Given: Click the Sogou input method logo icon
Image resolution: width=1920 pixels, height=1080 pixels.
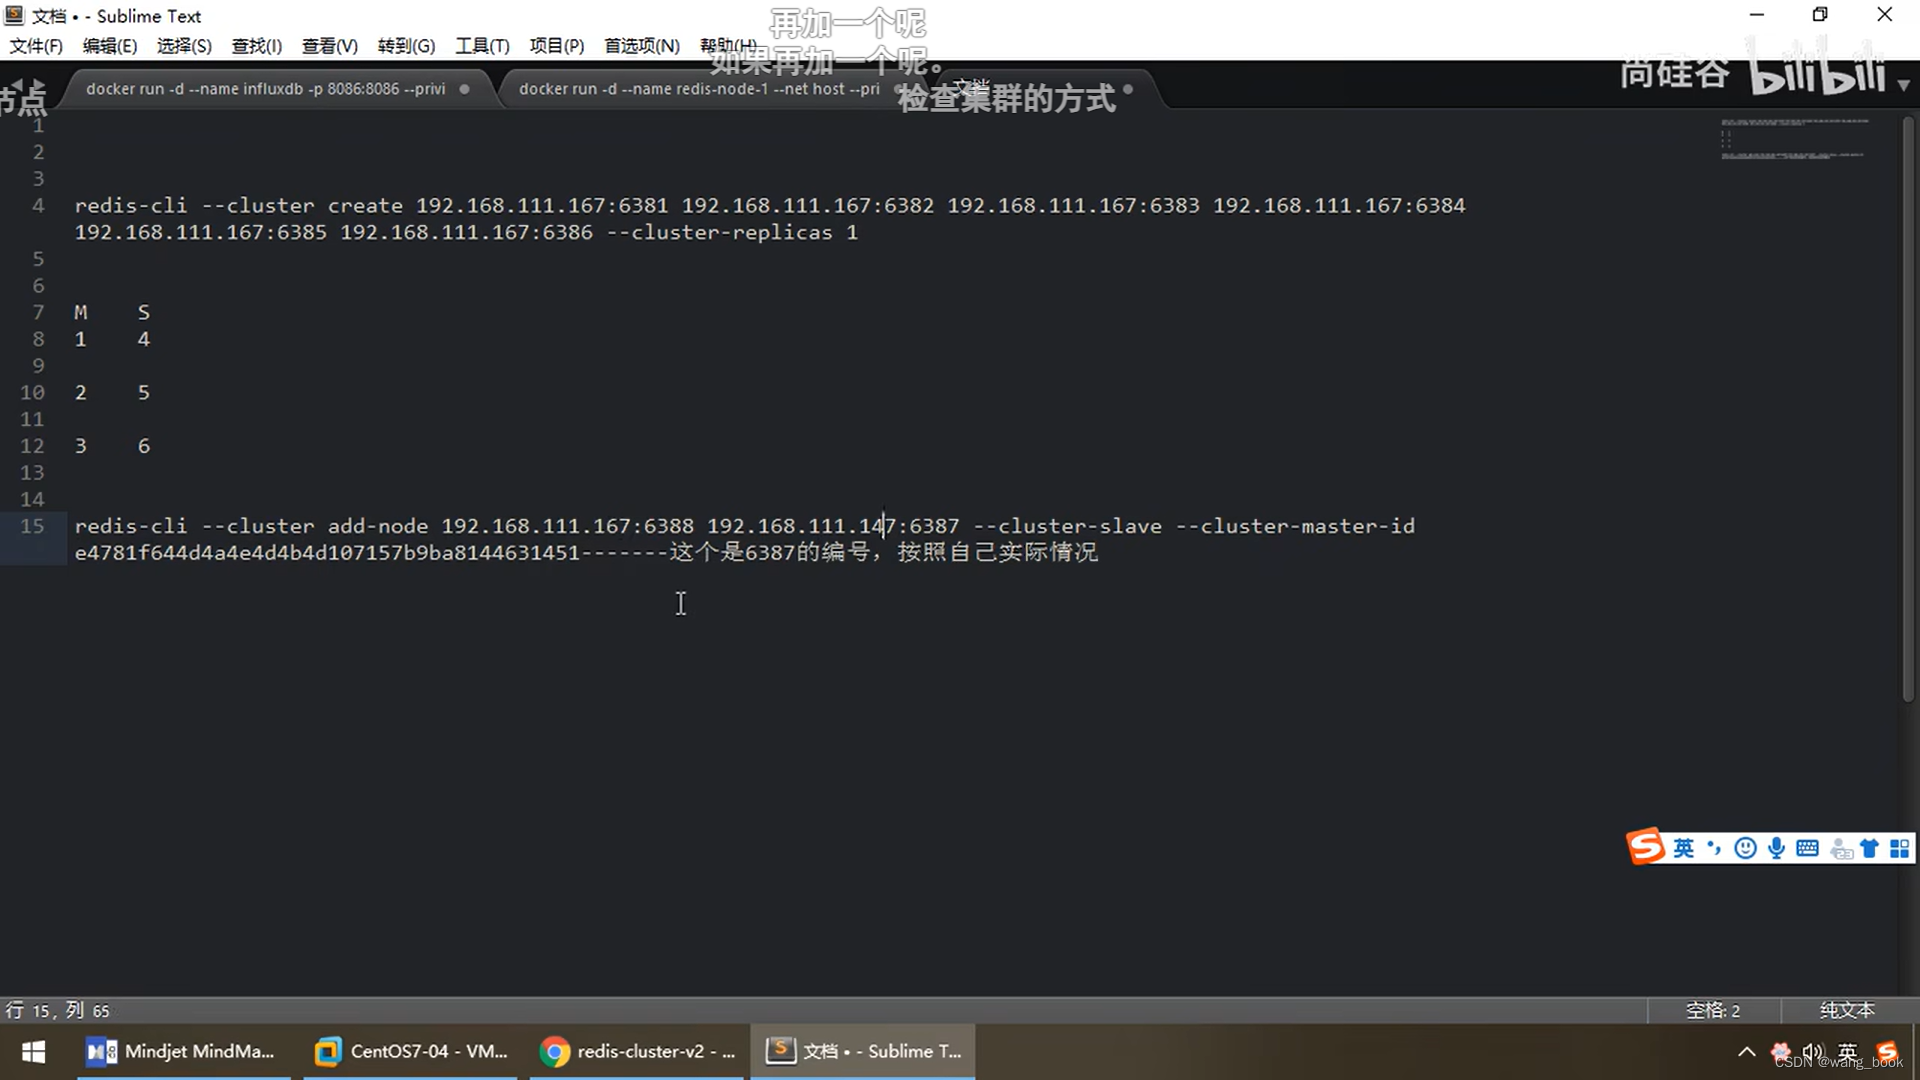Looking at the screenshot, I should 1646,847.
